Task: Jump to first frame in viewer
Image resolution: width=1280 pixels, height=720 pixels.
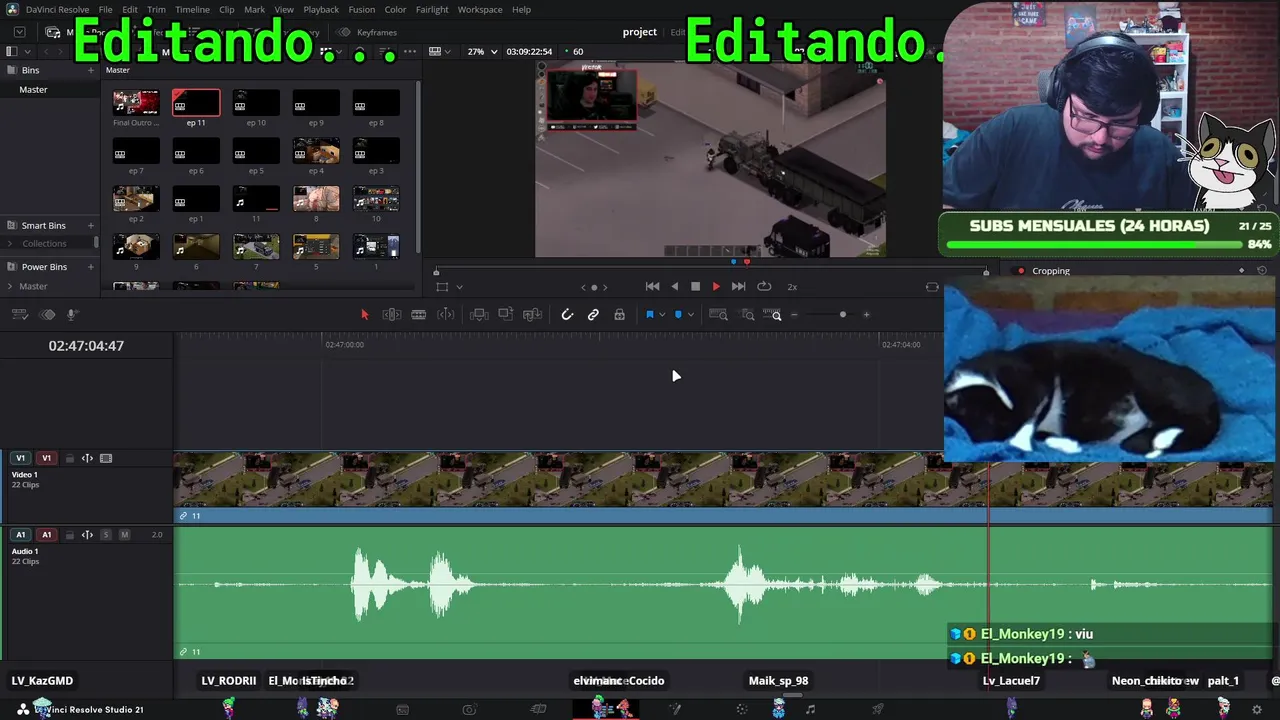Action: tap(652, 287)
